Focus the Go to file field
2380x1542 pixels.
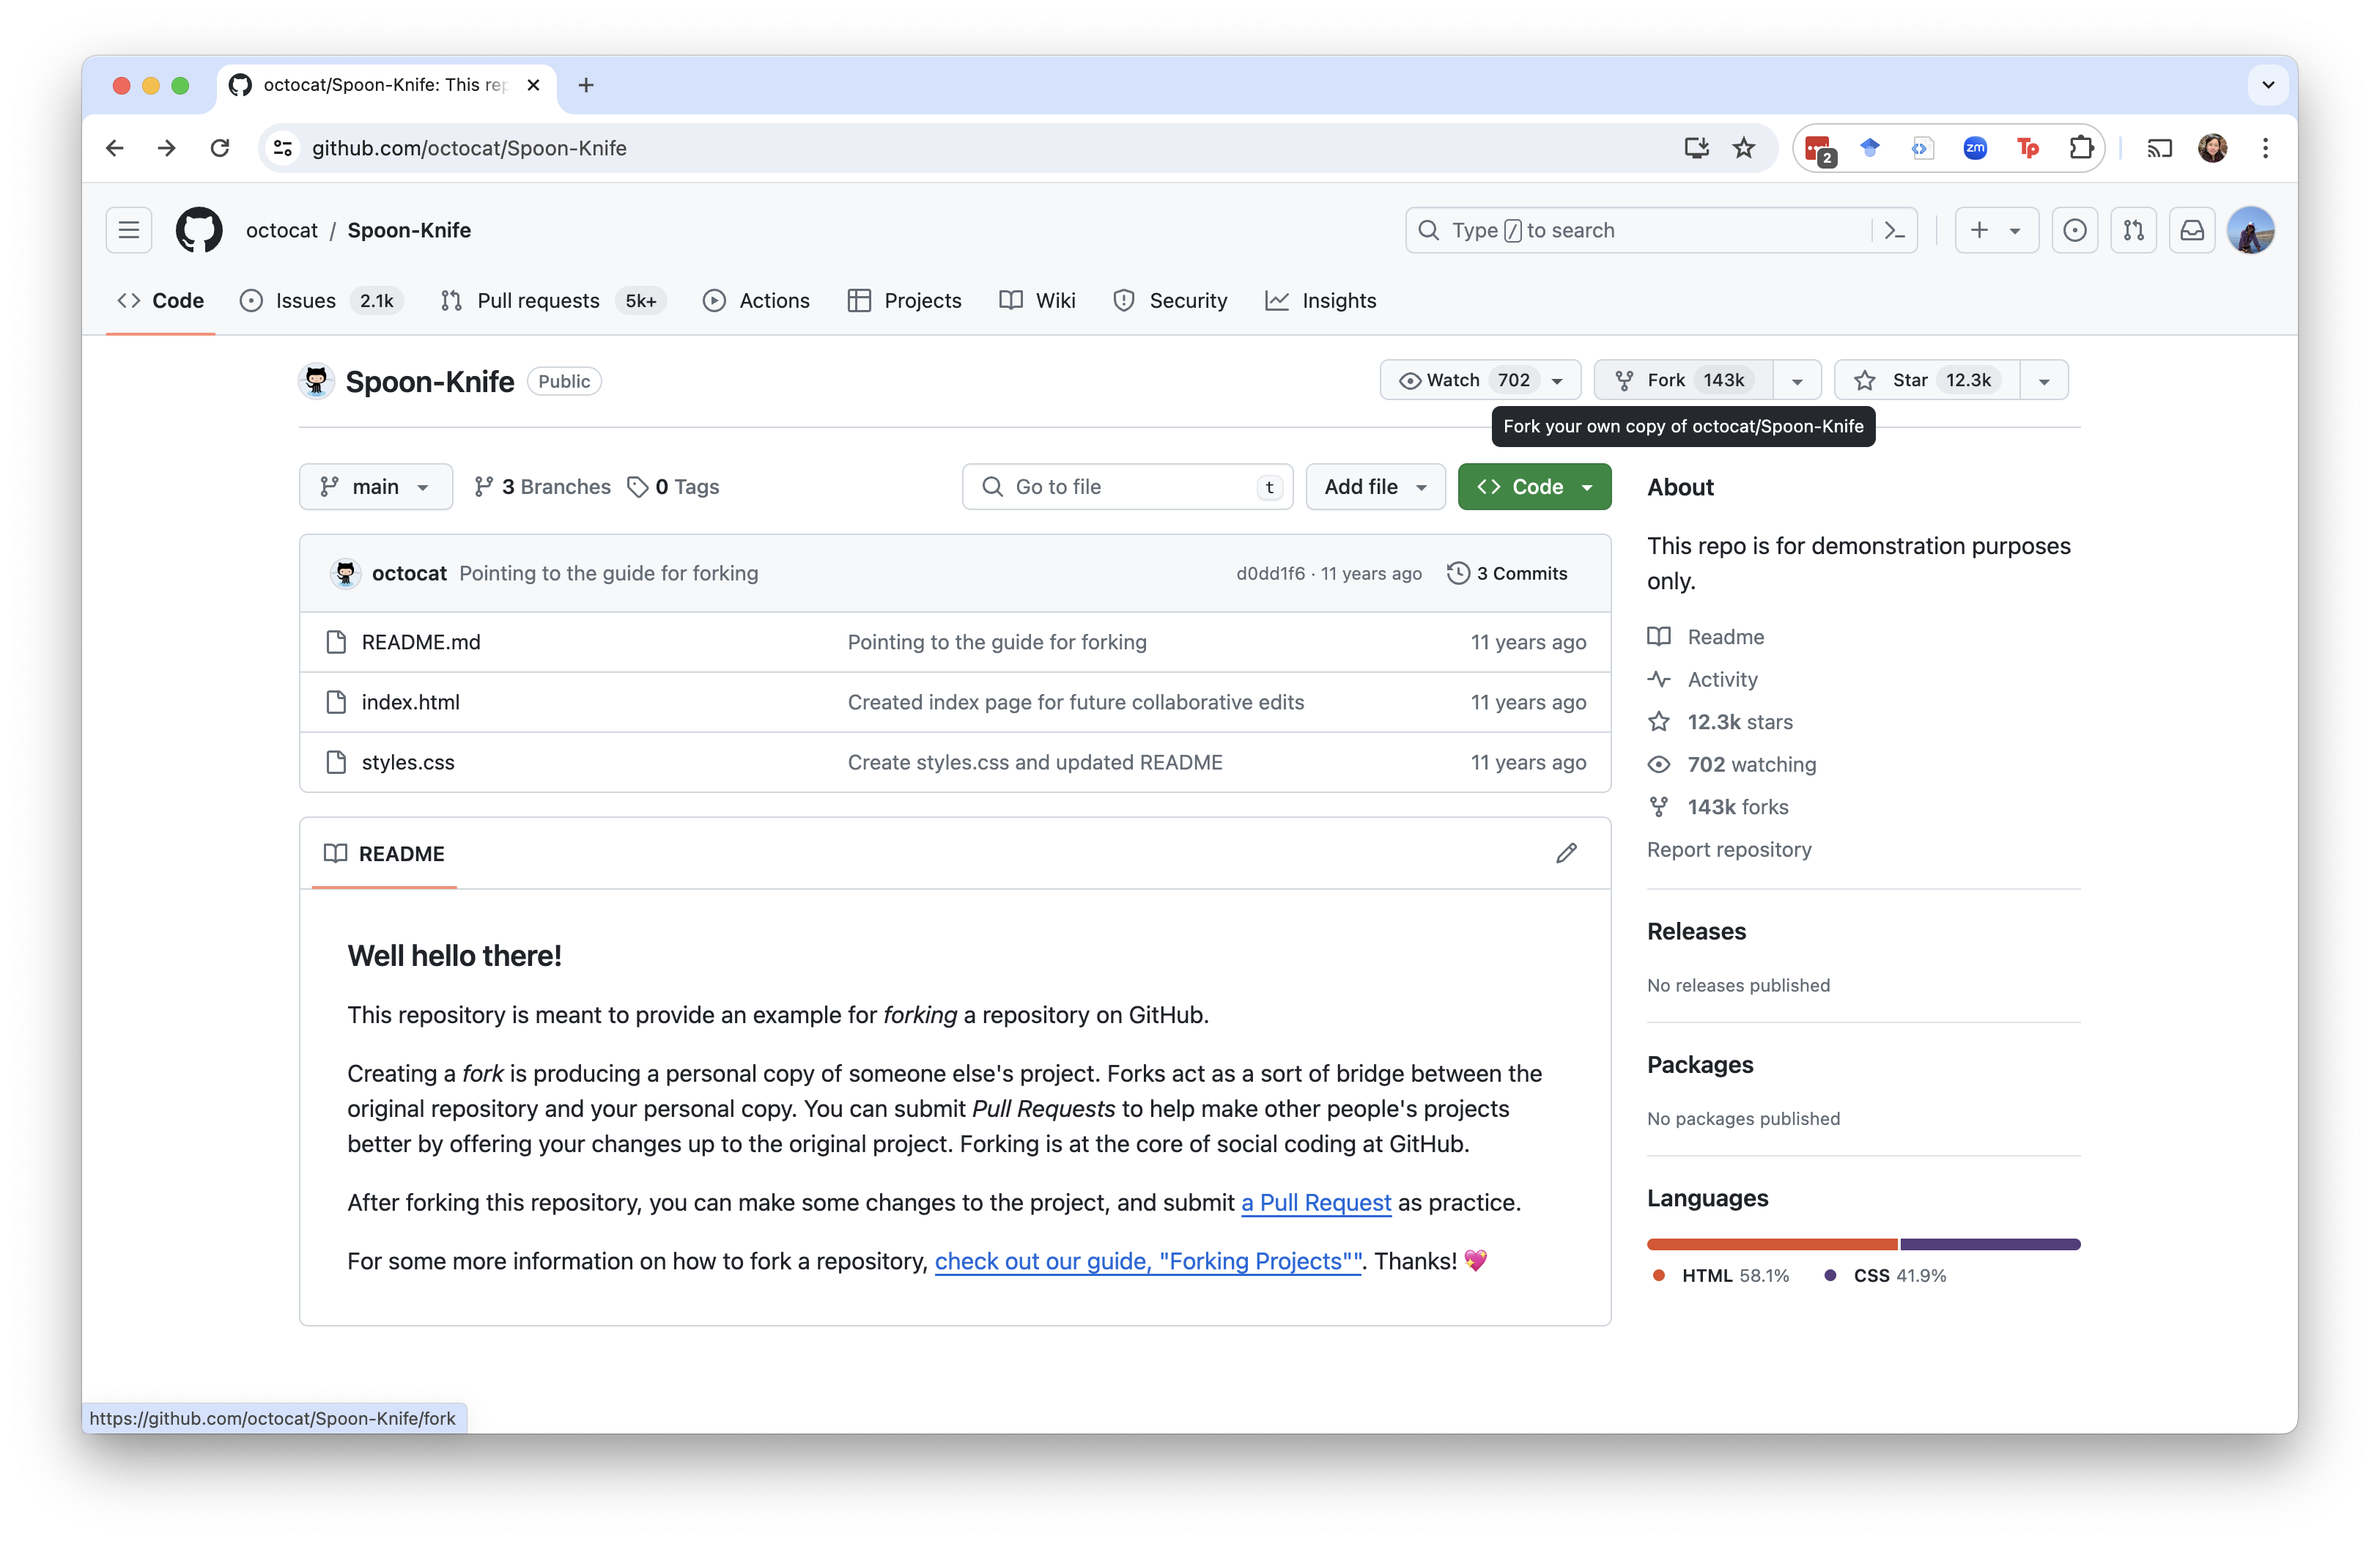[1127, 487]
